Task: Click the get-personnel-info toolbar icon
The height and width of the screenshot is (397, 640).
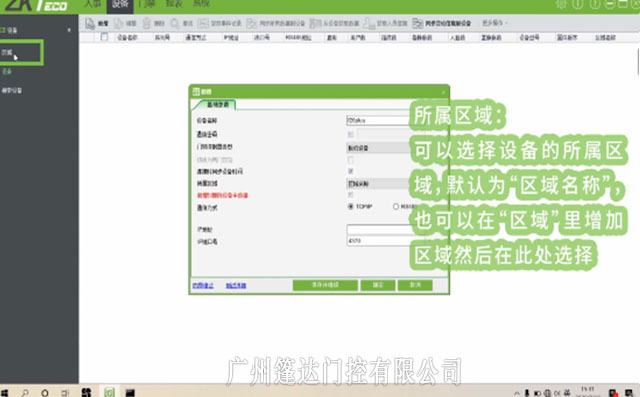Action: [369, 23]
